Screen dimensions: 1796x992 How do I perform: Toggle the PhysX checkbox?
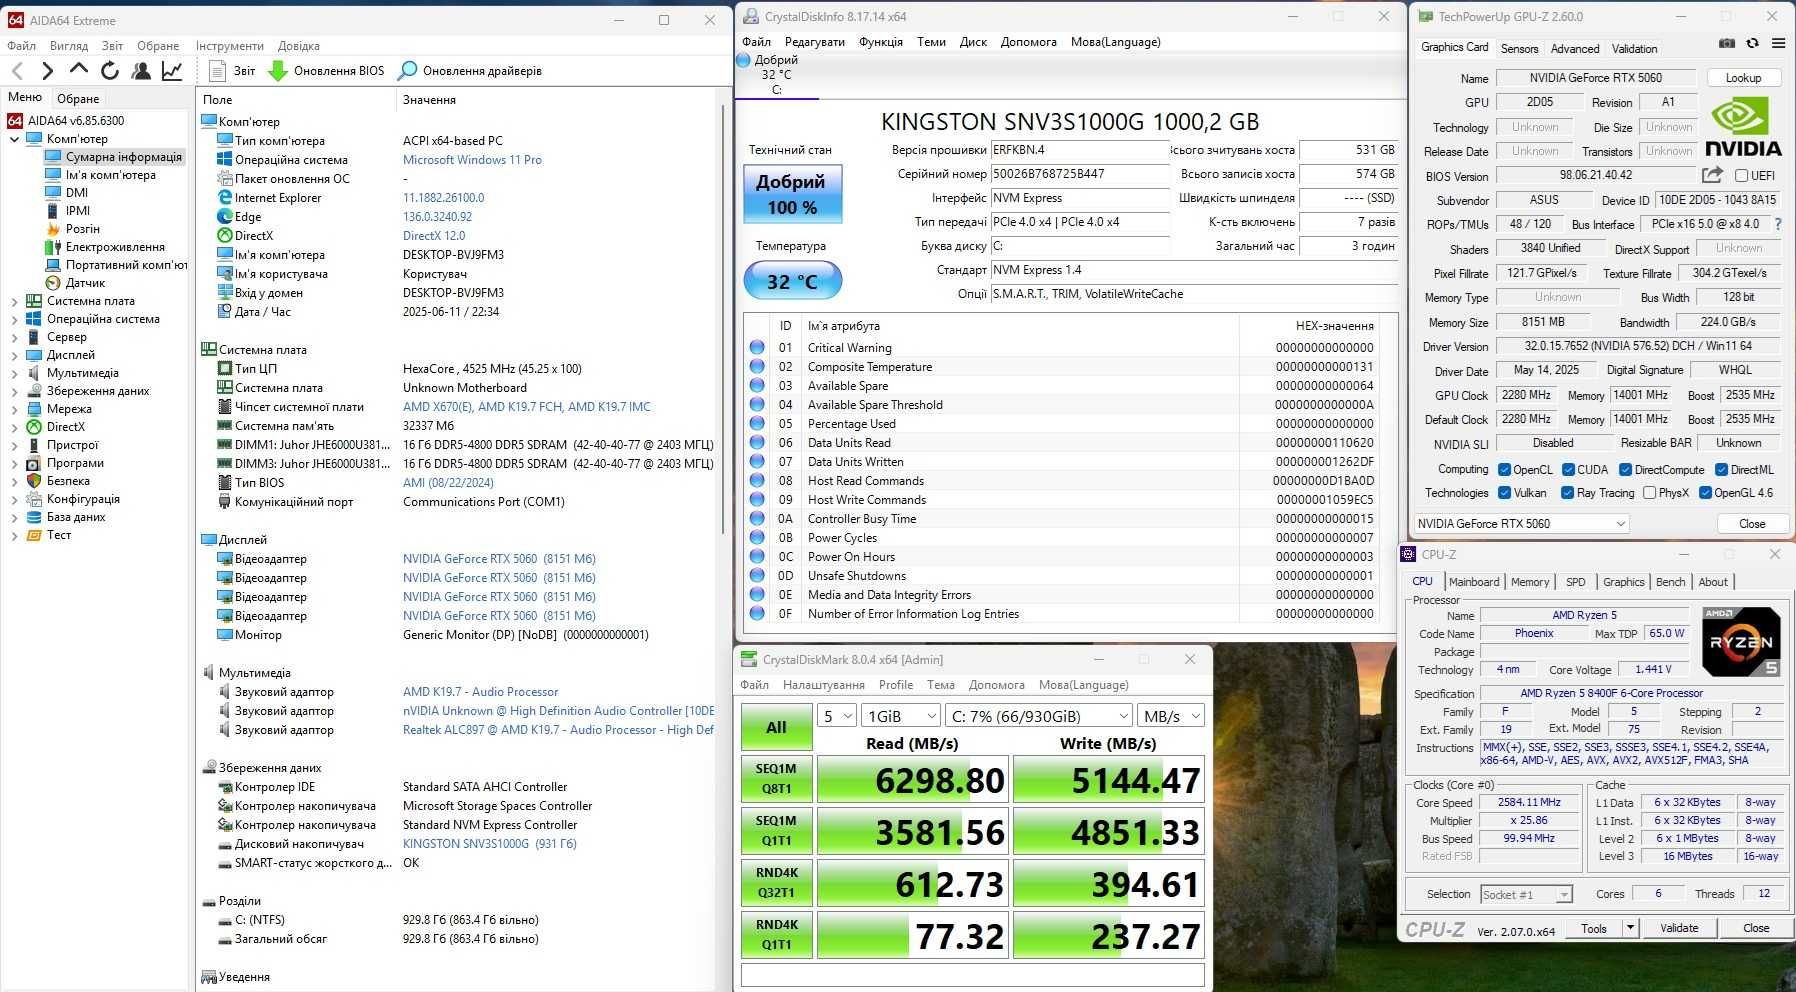[1647, 493]
